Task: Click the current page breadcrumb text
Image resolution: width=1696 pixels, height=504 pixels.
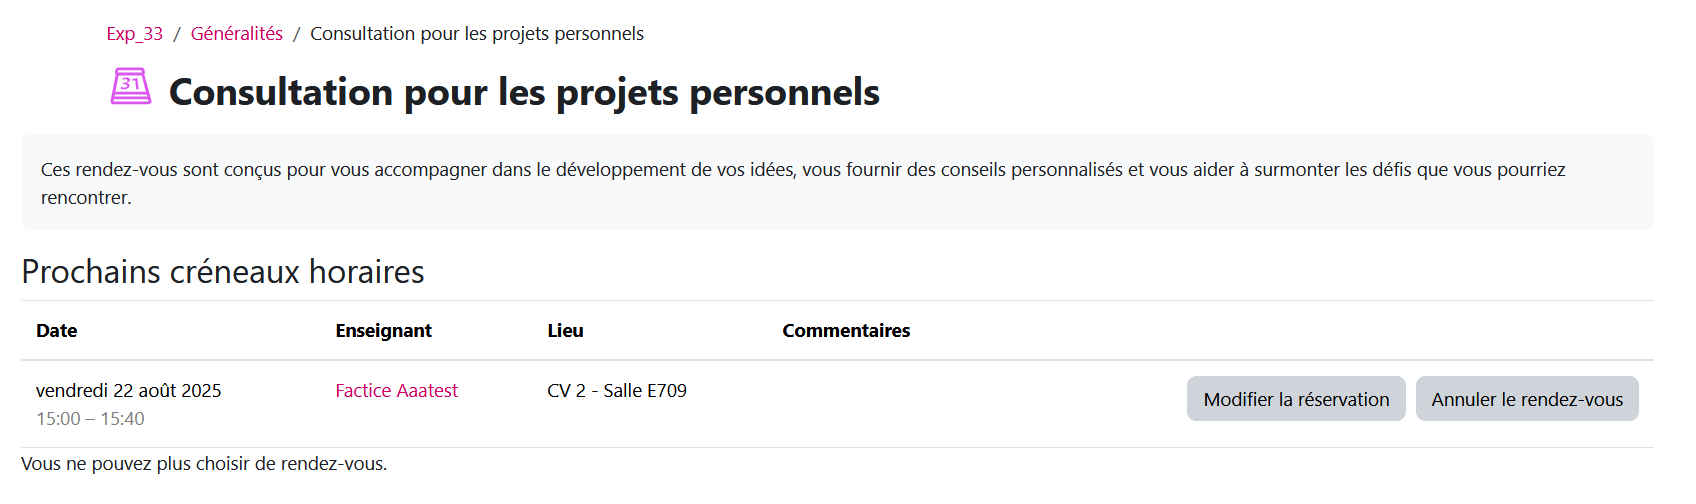Action: pyautogui.click(x=476, y=34)
